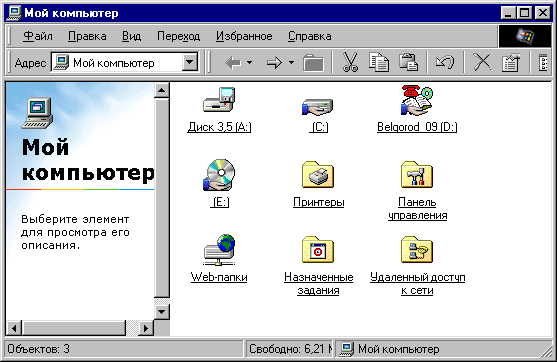This screenshot has width=557, height=362.
Task: Click the Web-папки label link
Action: (219, 277)
